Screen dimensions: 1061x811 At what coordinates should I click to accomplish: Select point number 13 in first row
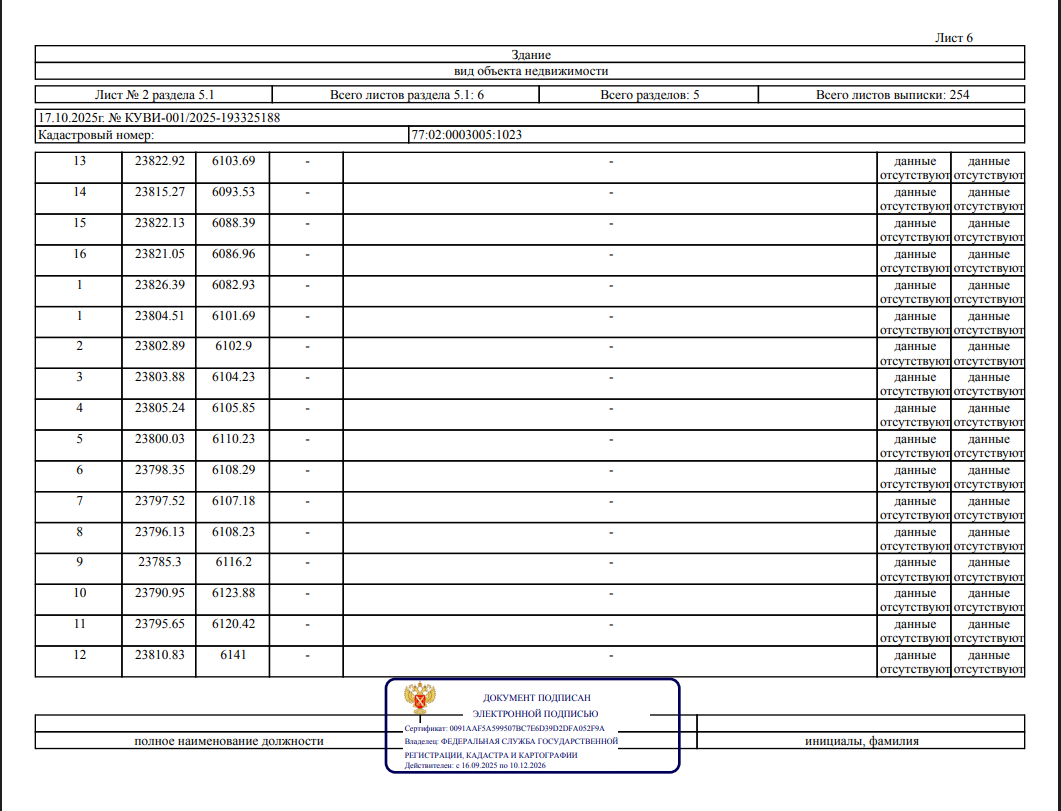pos(79,161)
